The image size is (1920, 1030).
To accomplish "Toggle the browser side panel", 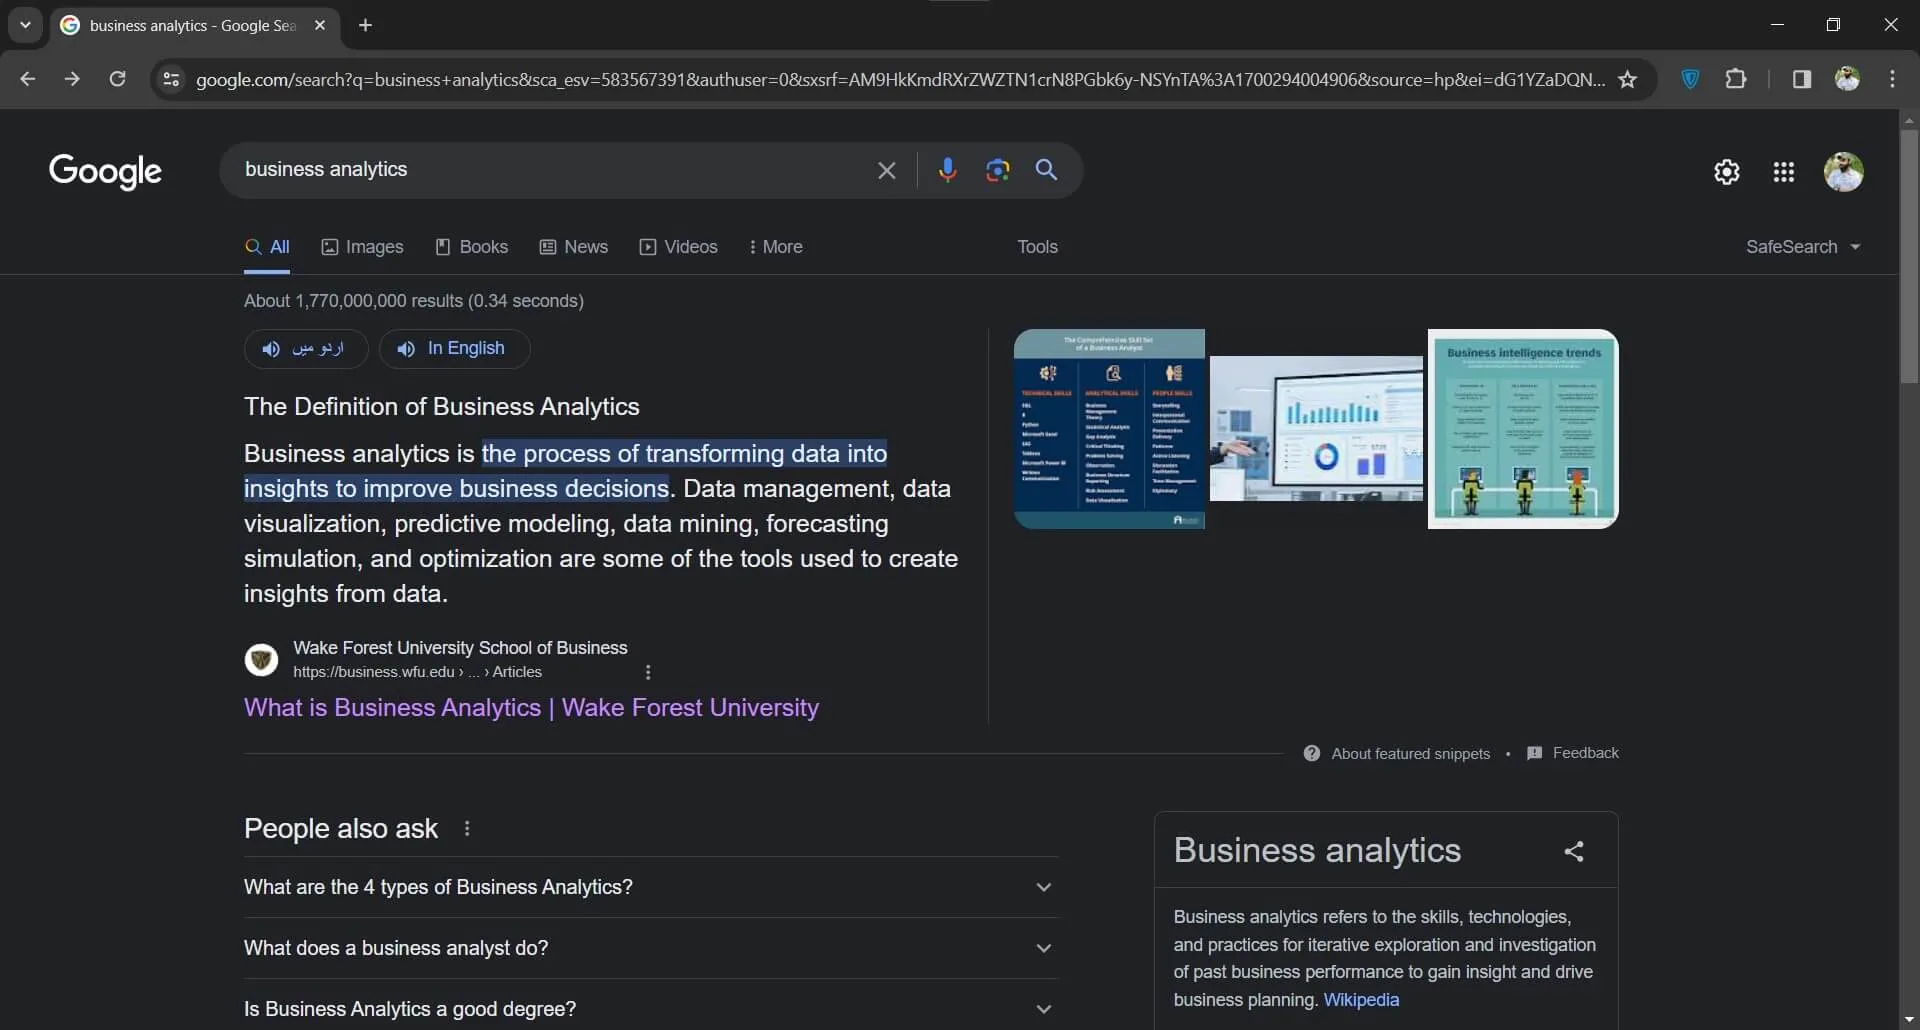I will point(1801,79).
